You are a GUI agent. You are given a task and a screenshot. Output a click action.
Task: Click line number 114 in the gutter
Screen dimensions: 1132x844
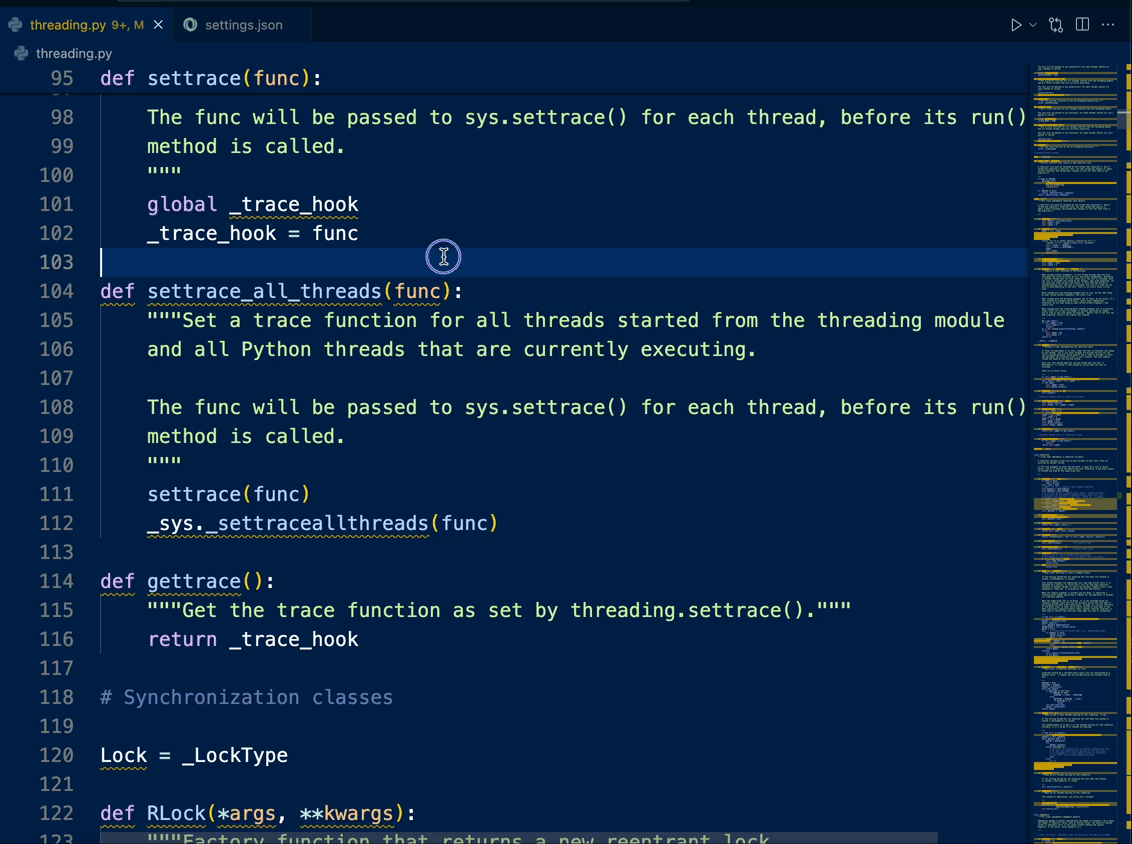(x=62, y=581)
